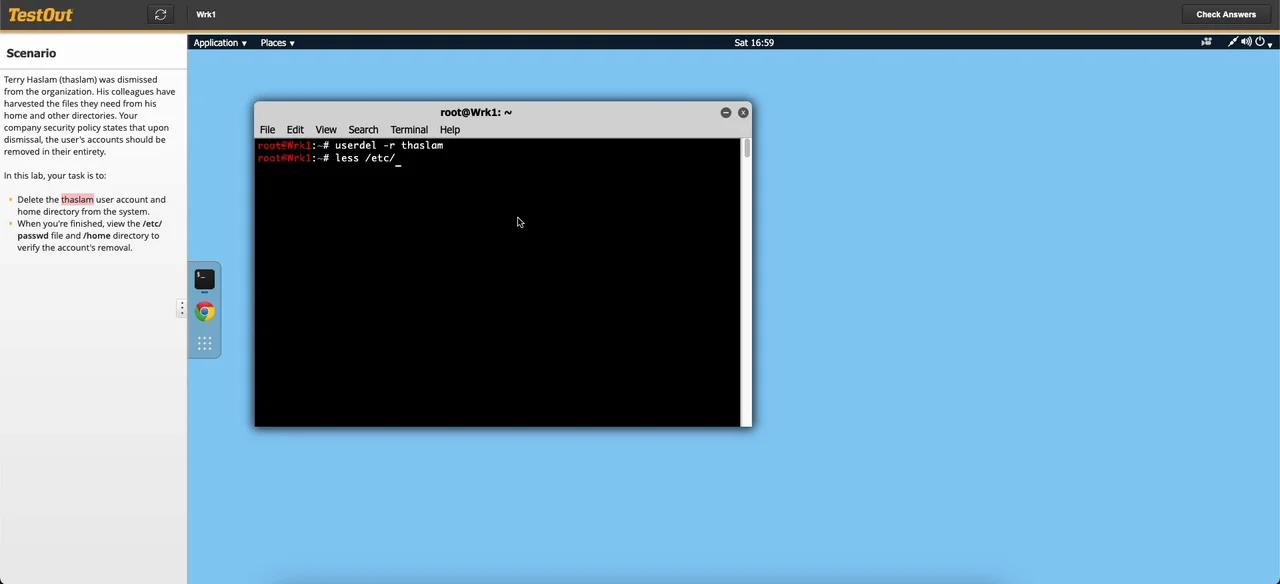Minimize the root@Wrk1 terminal window
The width and height of the screenshot is (1280, 584).
coord(726,112)
